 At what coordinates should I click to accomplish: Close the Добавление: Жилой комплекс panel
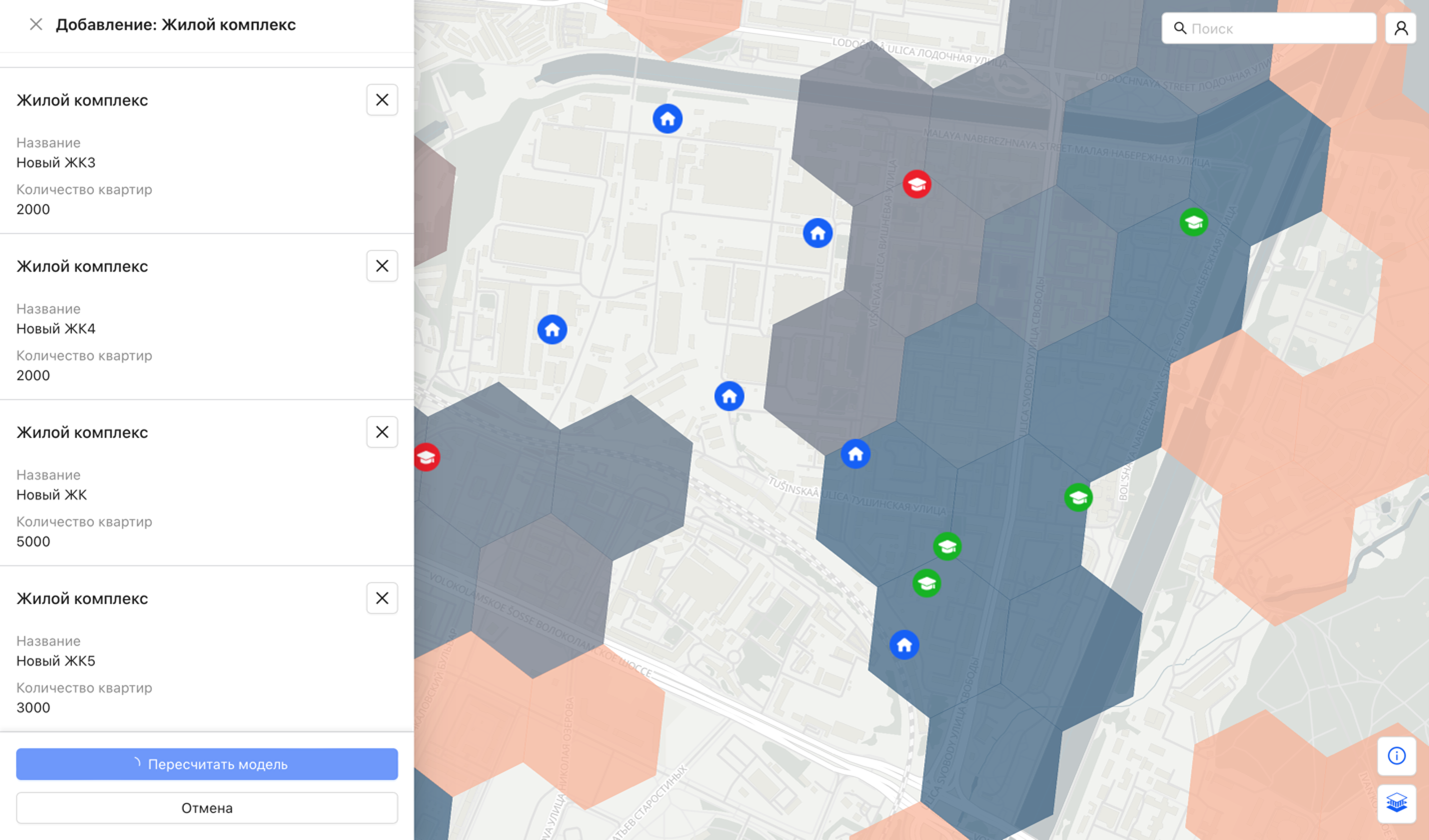[x=36, y=24]
